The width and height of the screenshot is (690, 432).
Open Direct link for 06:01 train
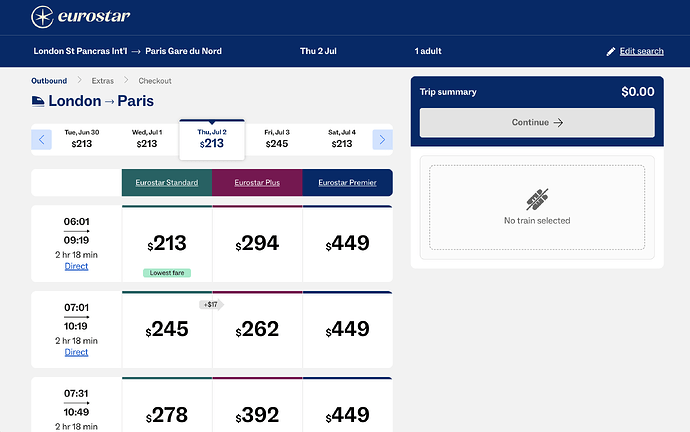click(x=76, y=266)
